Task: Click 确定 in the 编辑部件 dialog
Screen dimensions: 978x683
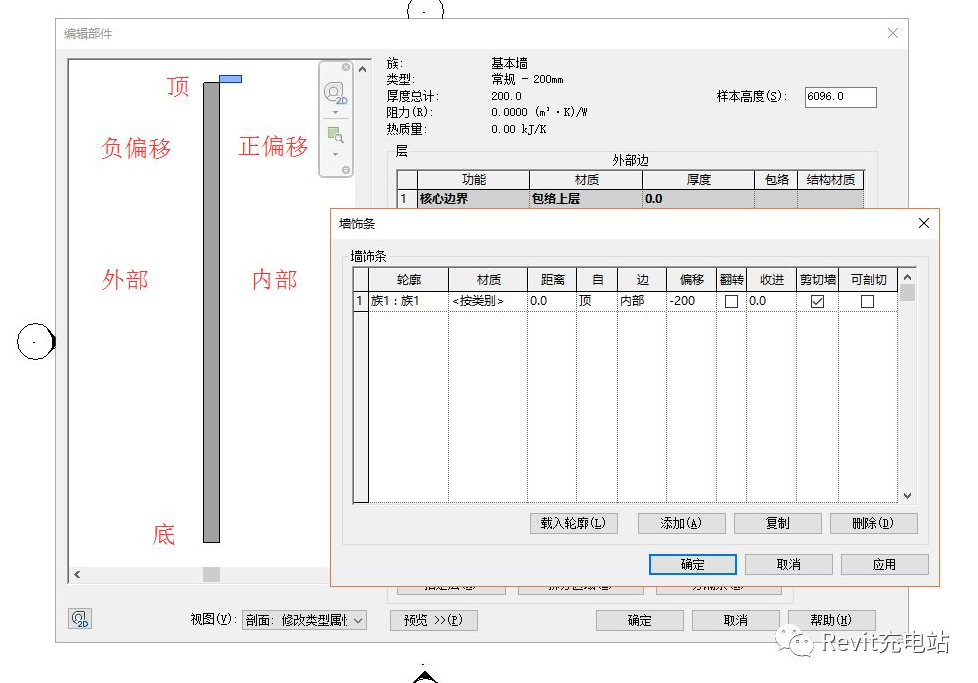Action: point(639,621)
